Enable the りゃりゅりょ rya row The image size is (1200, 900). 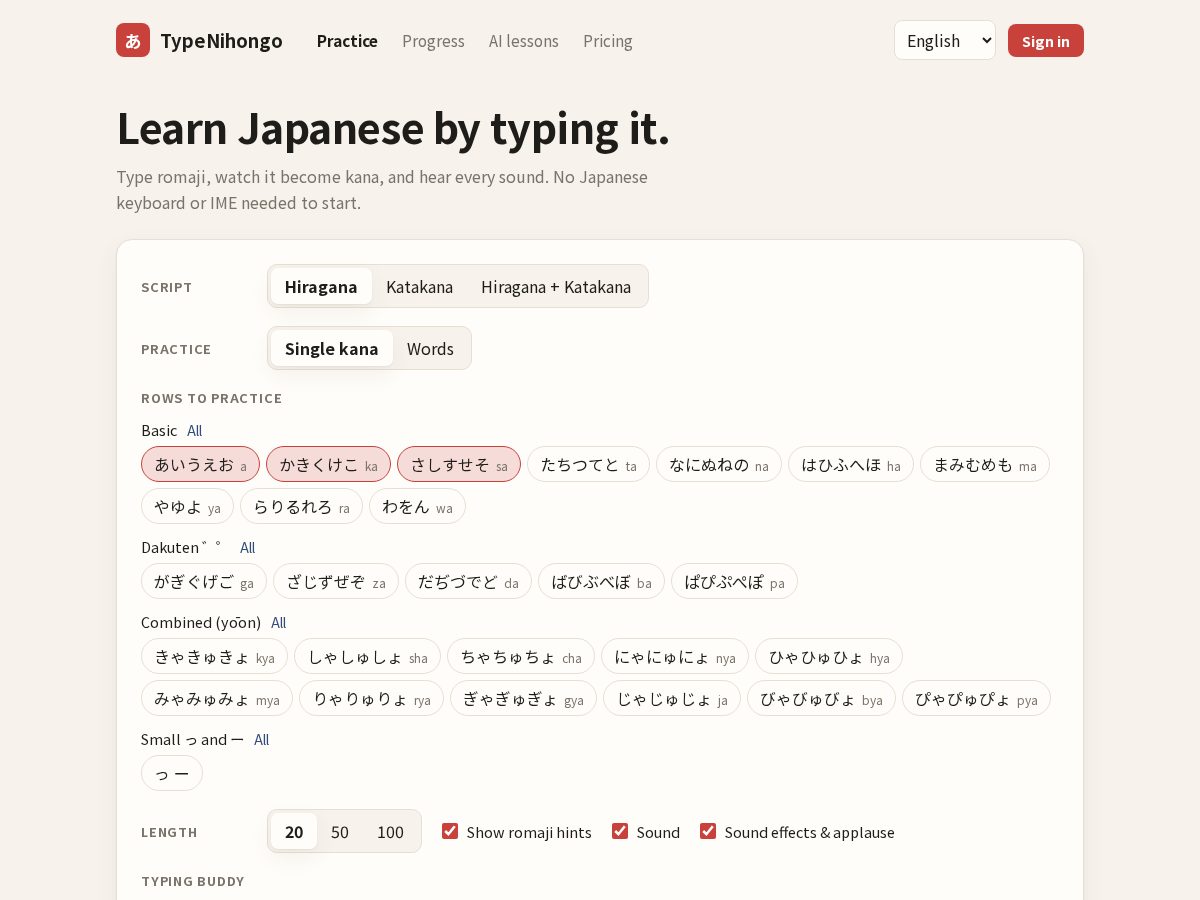[x=371, y=698]
